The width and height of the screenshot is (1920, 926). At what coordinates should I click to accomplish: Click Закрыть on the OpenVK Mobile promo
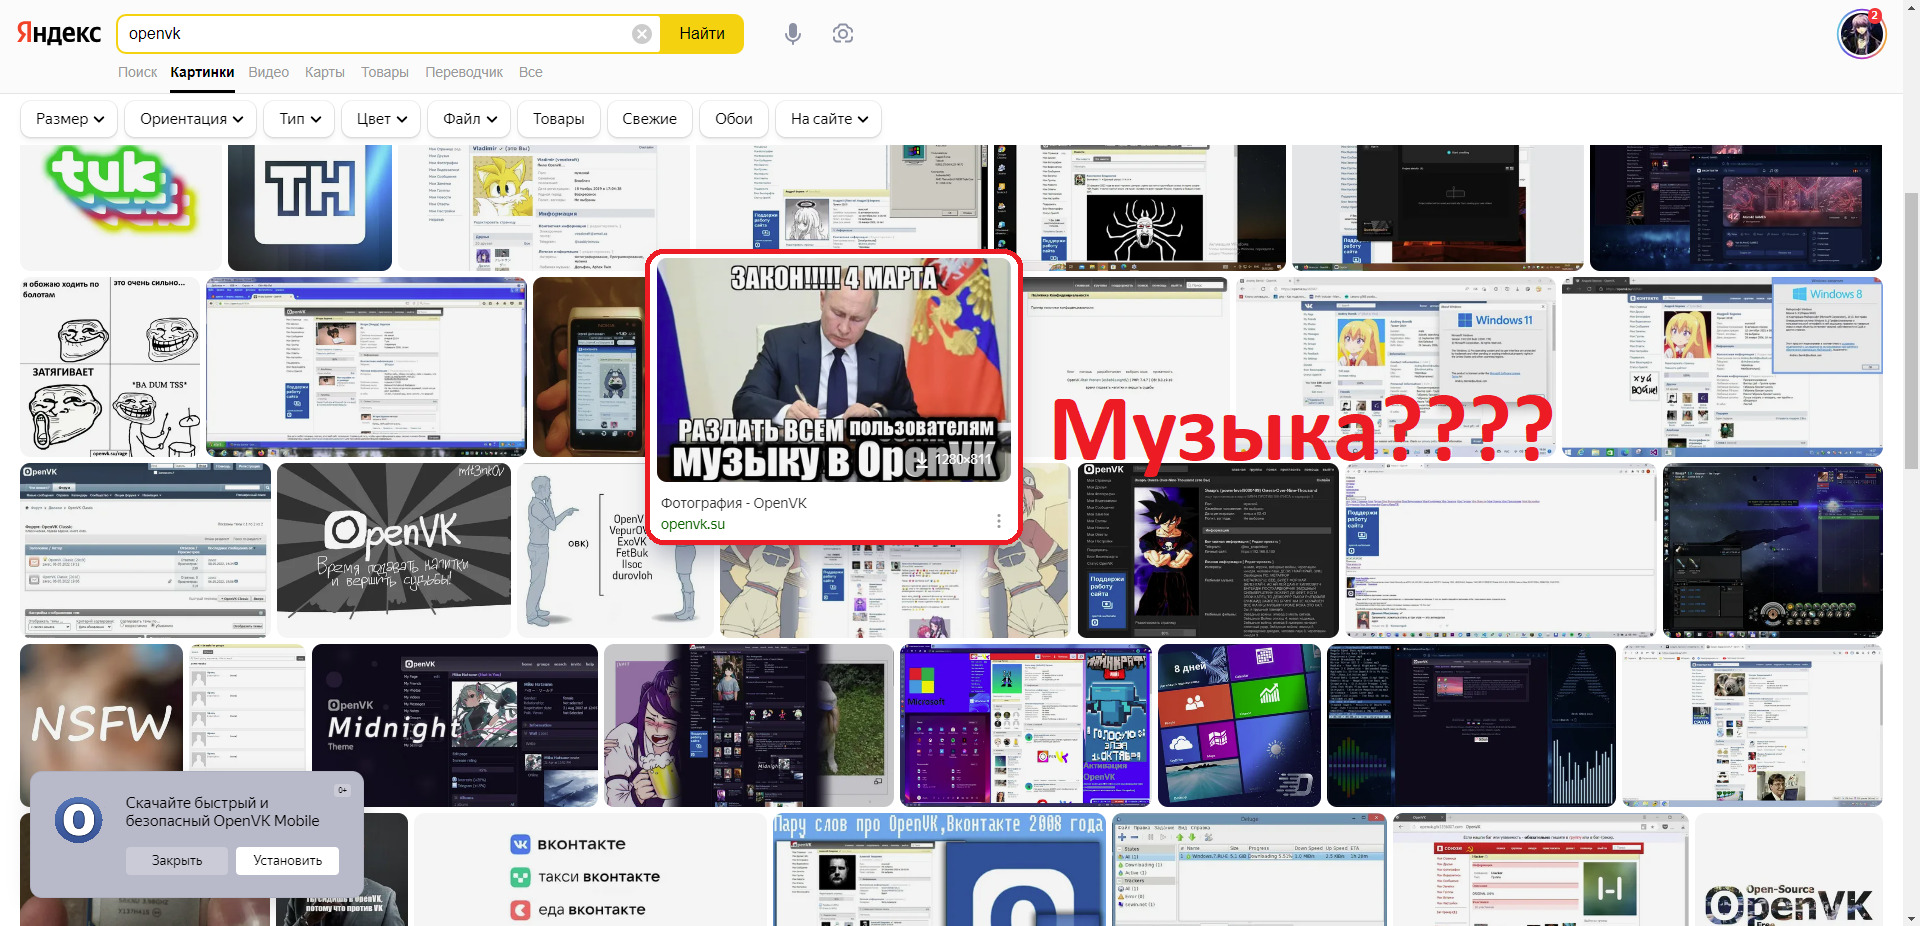click(177, 860)
